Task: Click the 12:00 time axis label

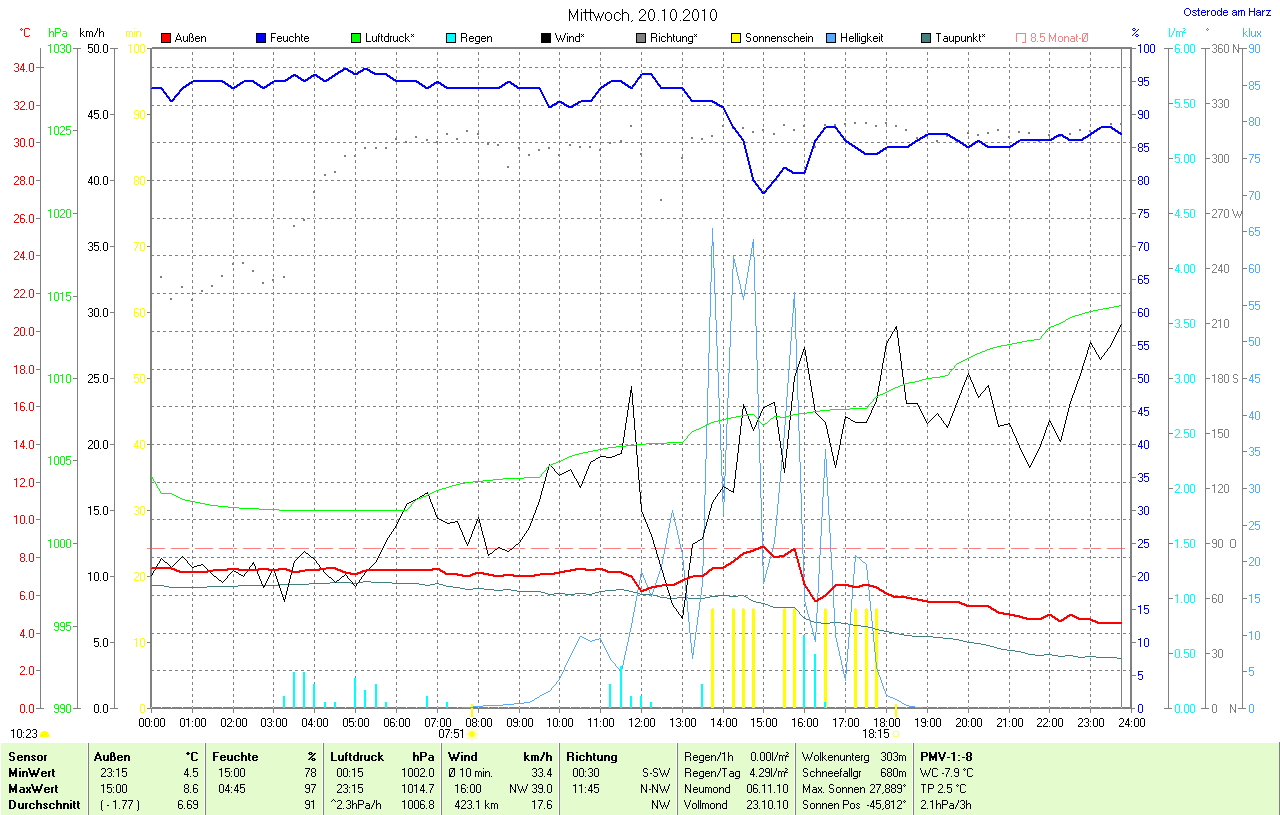Action: (x=641, y=722)
